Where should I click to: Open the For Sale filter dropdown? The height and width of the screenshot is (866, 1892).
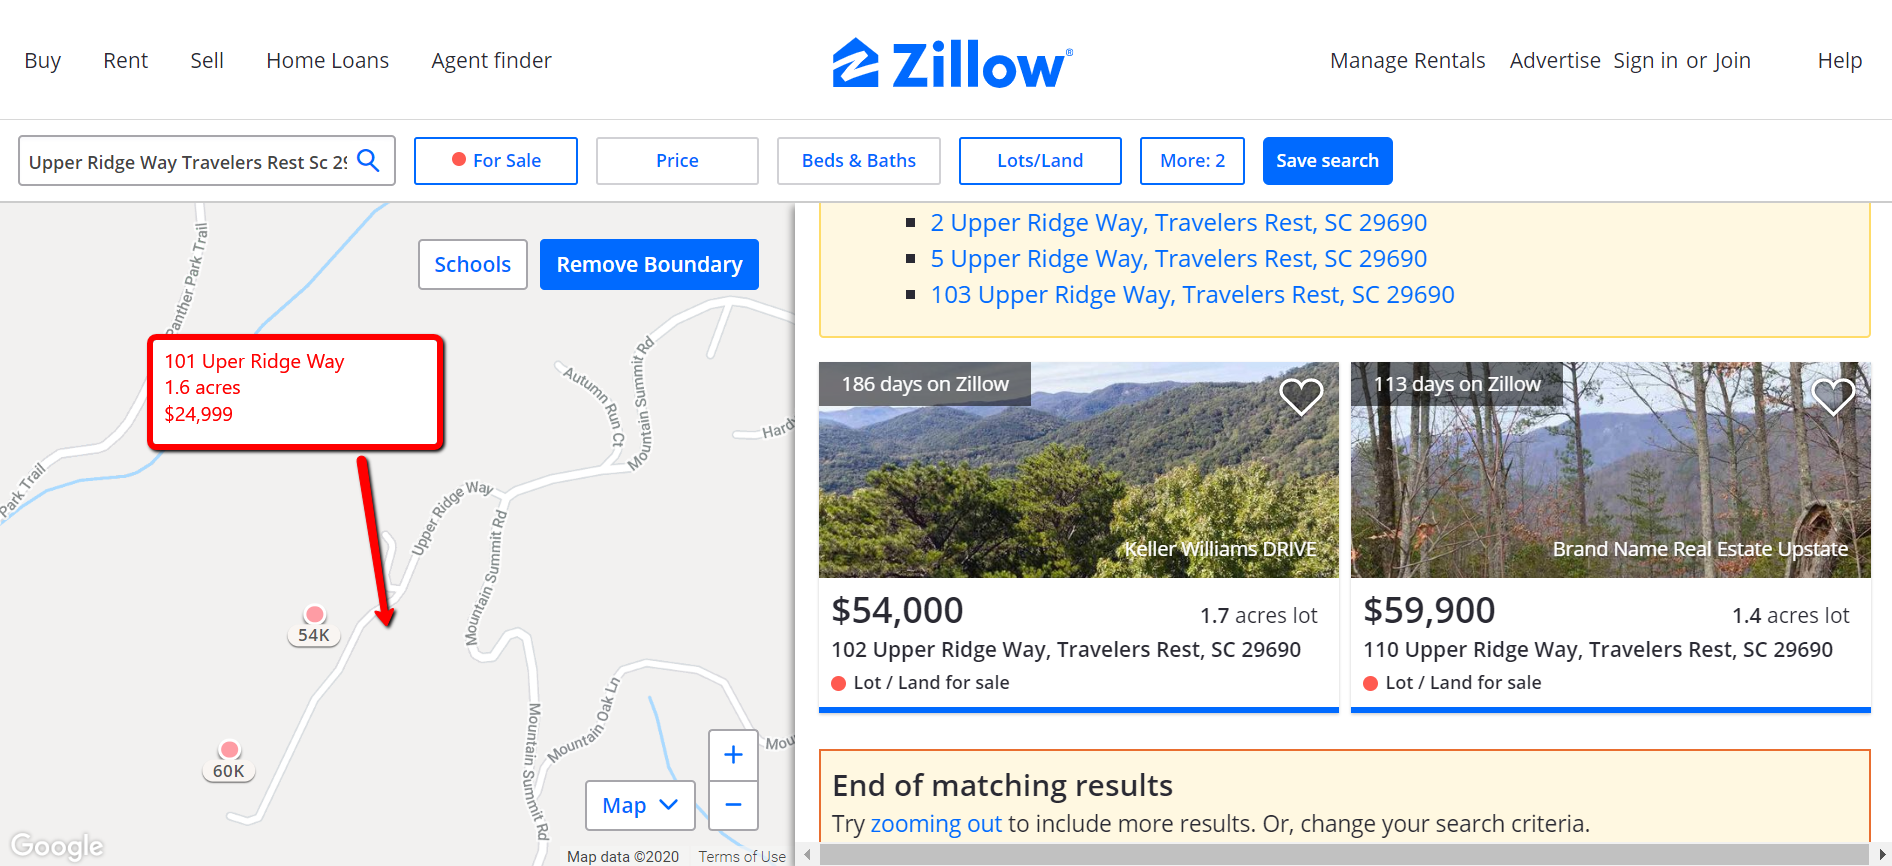click(x=496, y=161)
